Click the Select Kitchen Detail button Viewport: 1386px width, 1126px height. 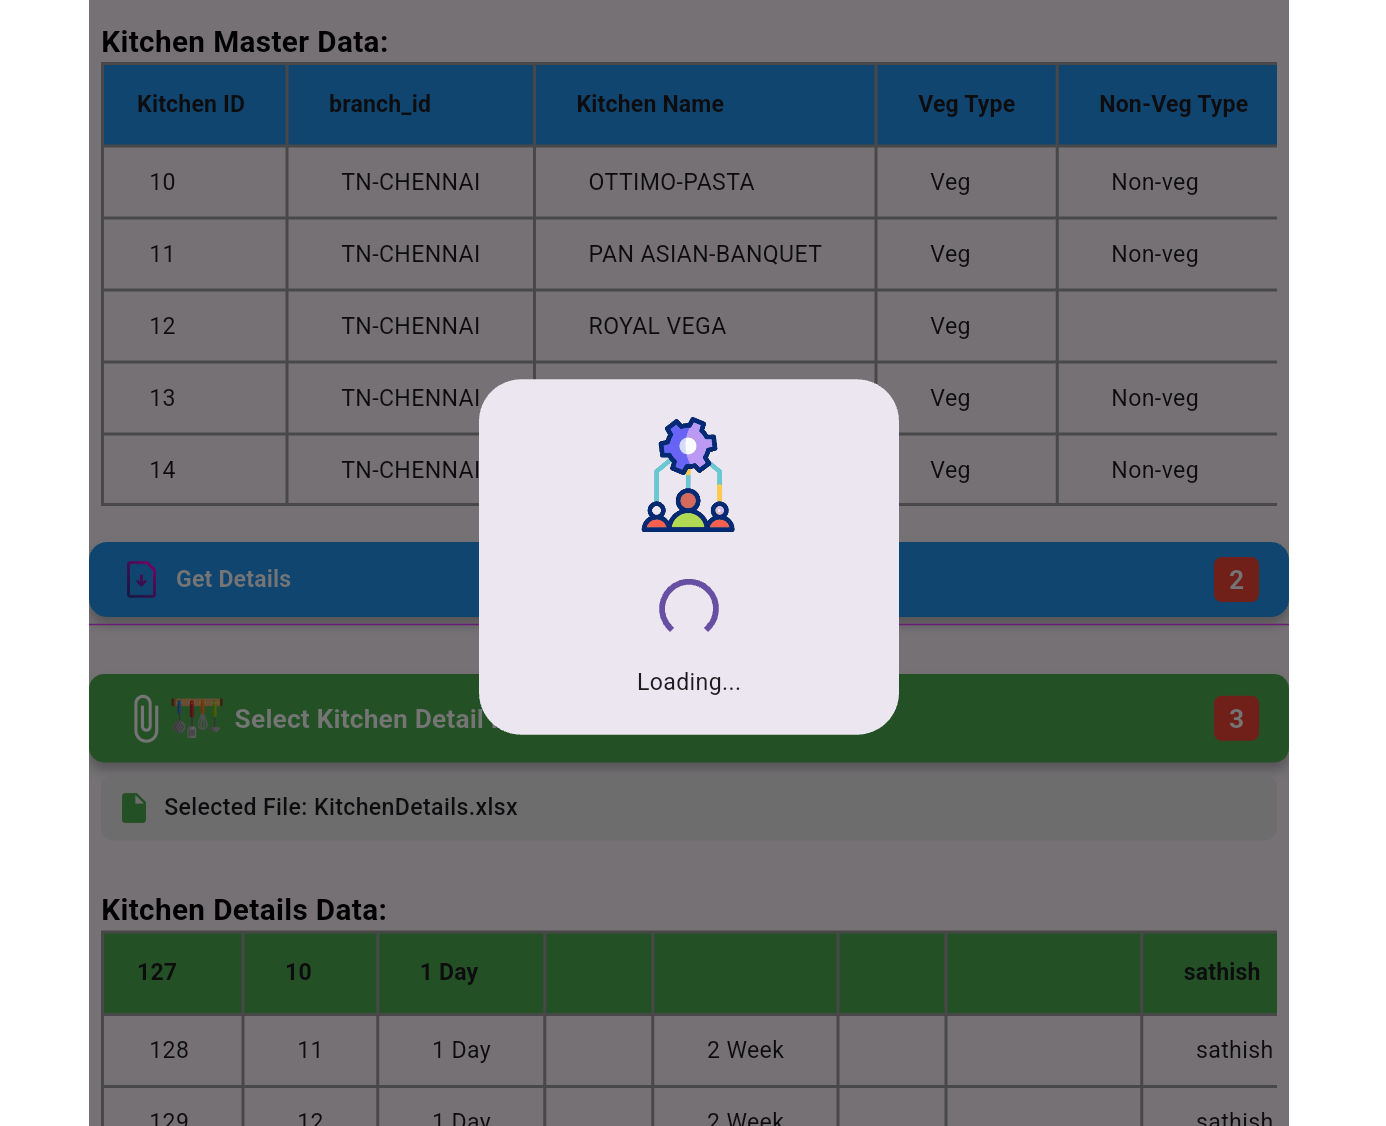click(x=689, y=718)
